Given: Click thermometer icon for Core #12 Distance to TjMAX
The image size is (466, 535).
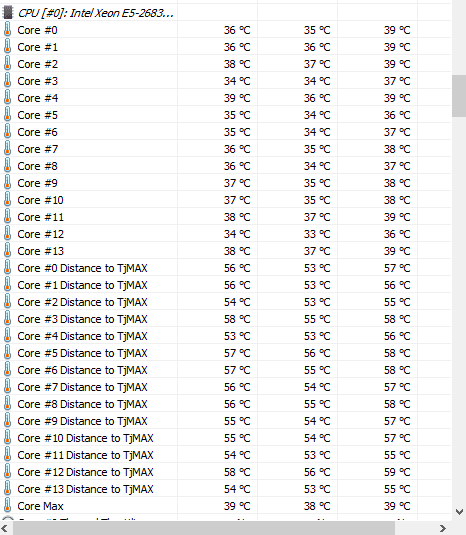Looking at the screenshot, I should (7, 472).
